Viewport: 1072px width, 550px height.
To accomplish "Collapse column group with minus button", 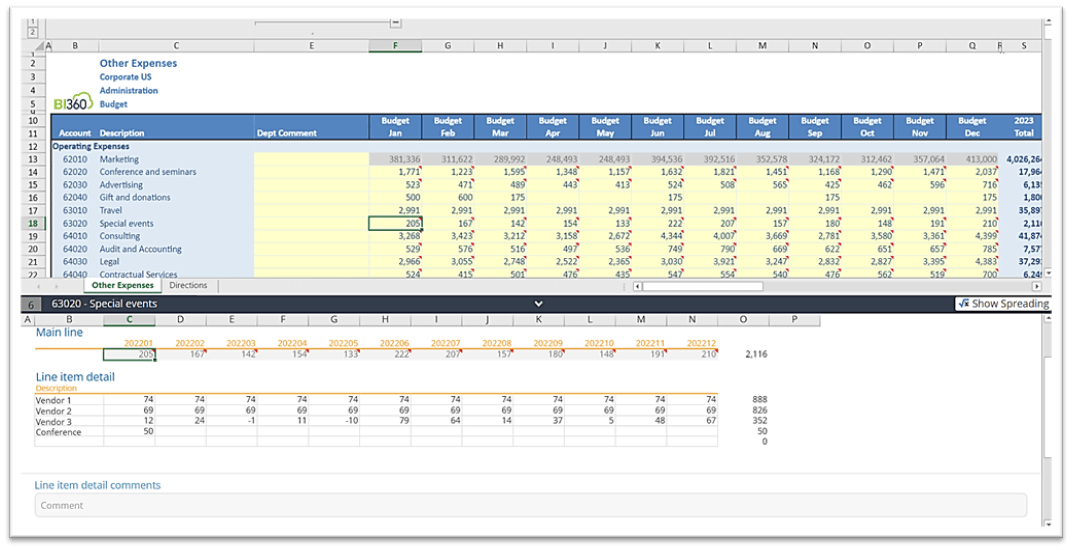I will pos(395,22).
